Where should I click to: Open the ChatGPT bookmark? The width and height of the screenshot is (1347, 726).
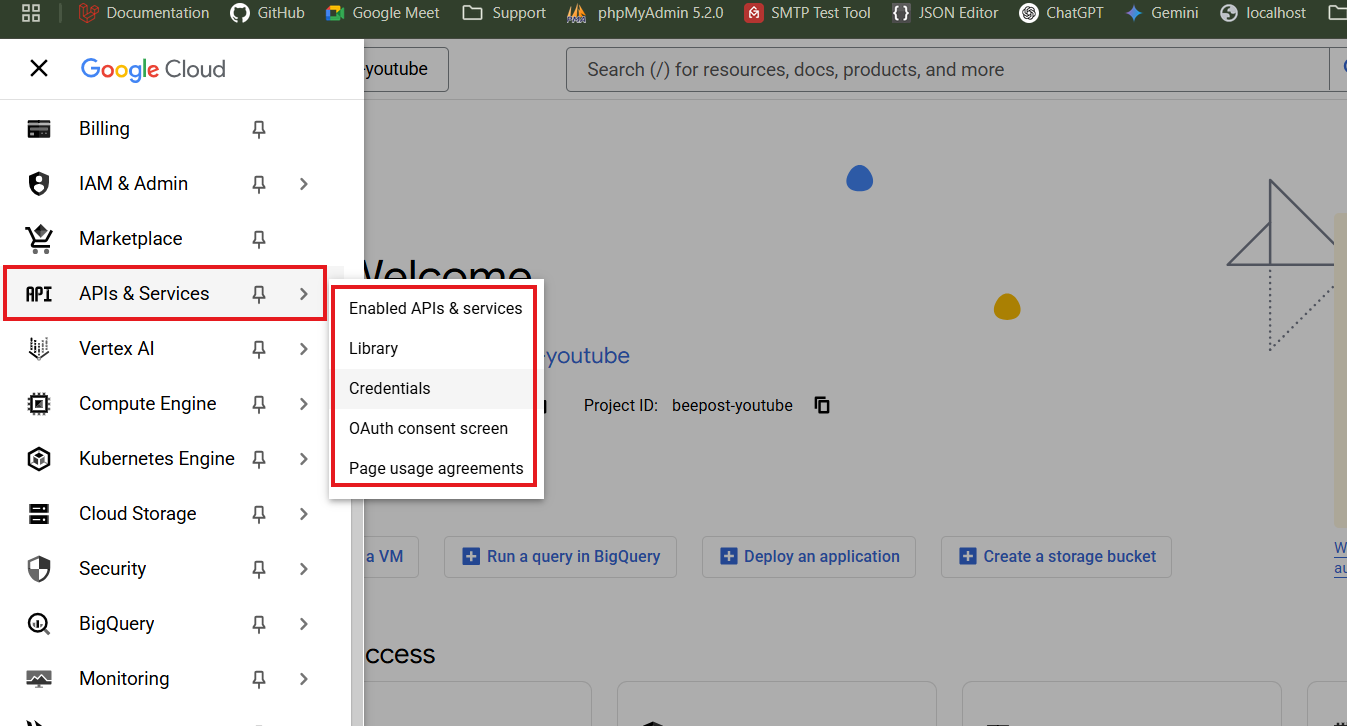[1061, 13]
